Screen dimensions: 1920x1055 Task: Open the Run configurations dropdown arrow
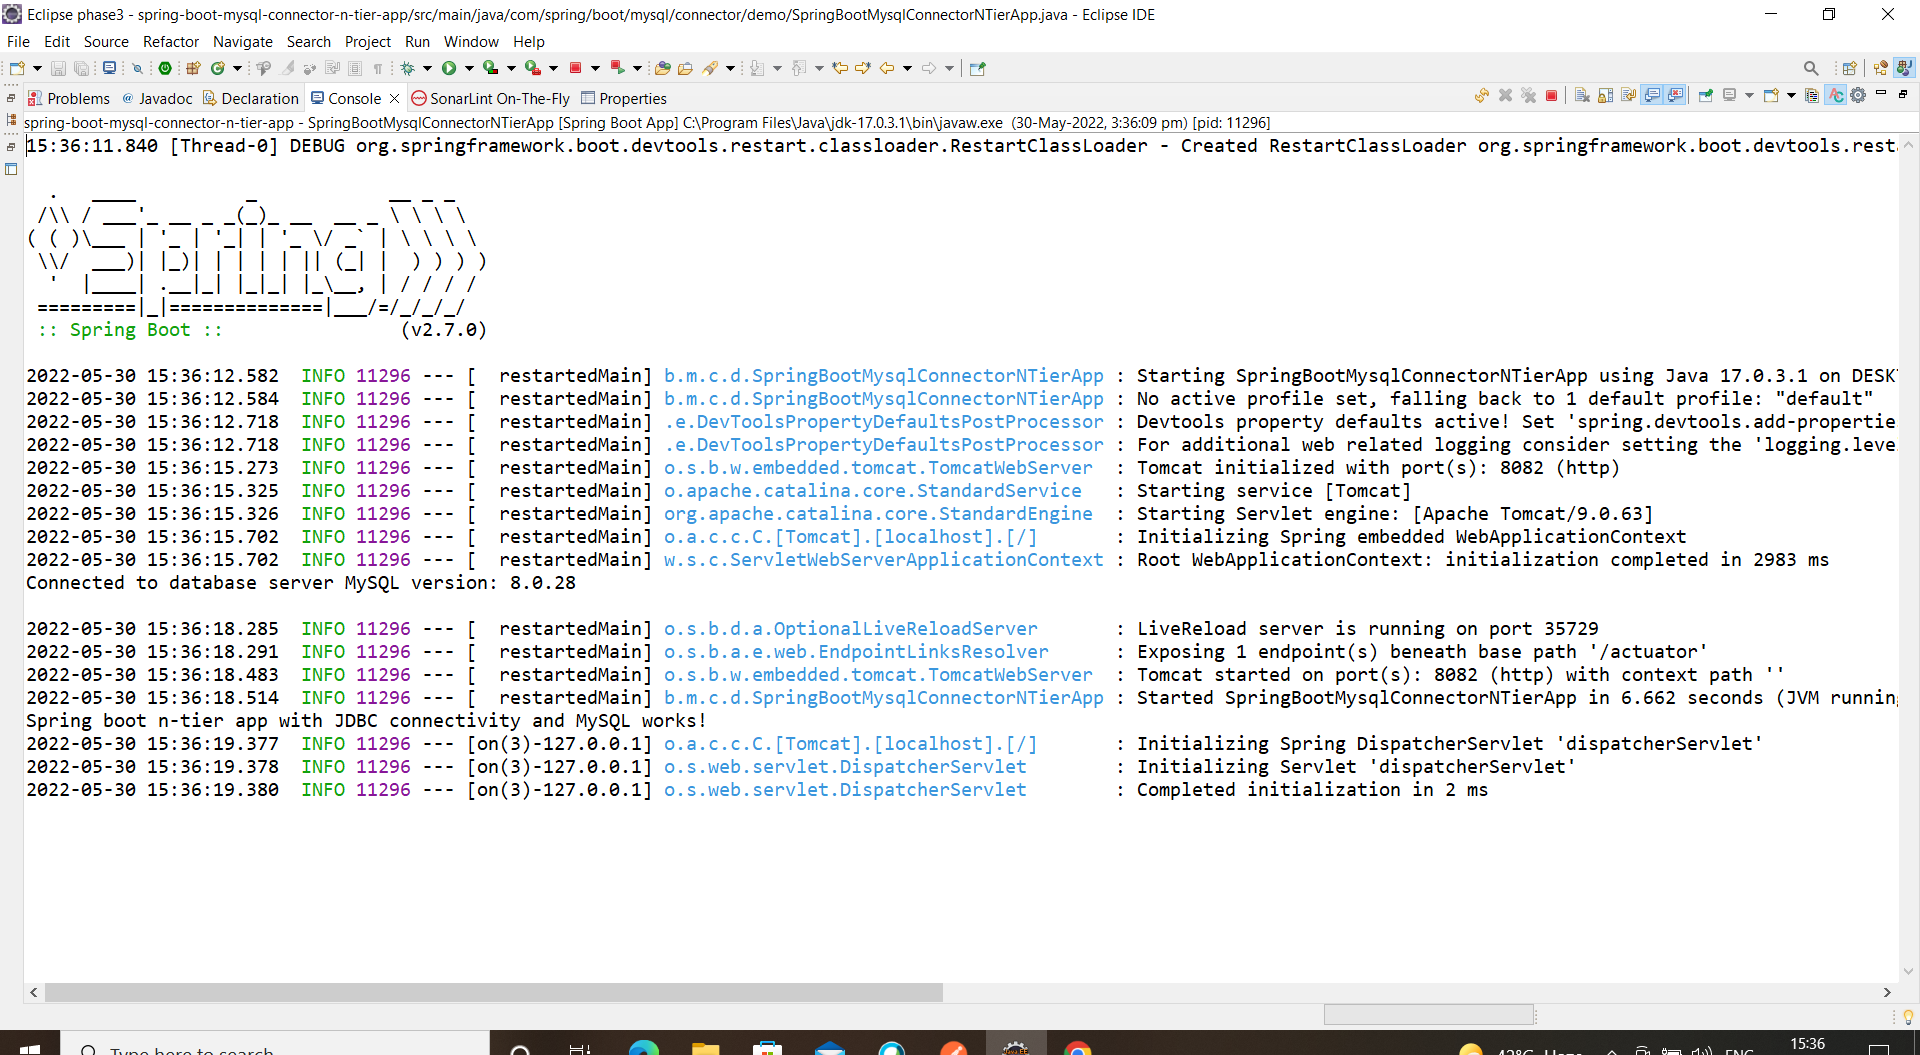click(469, 68)
